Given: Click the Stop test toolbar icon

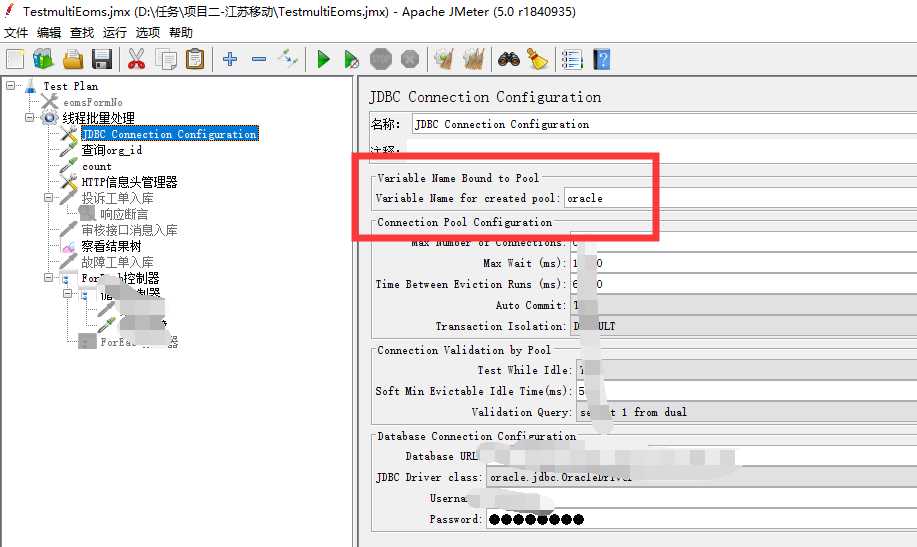Looking at the screenshot, I should tap(381, 59).
